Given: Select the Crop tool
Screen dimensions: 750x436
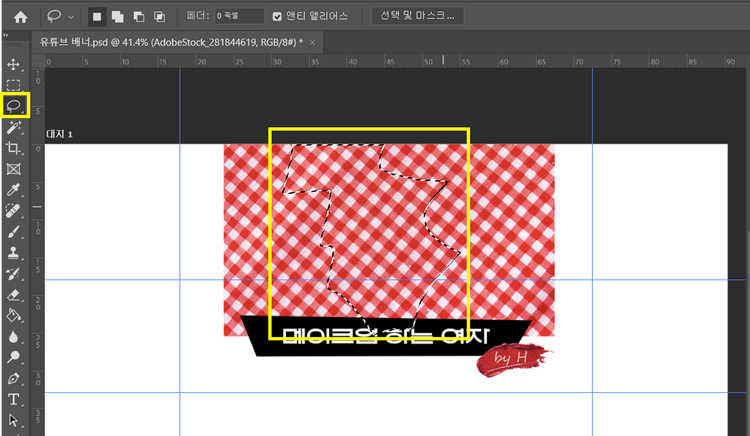Looking at the screenshot, I should coord(13,148).
